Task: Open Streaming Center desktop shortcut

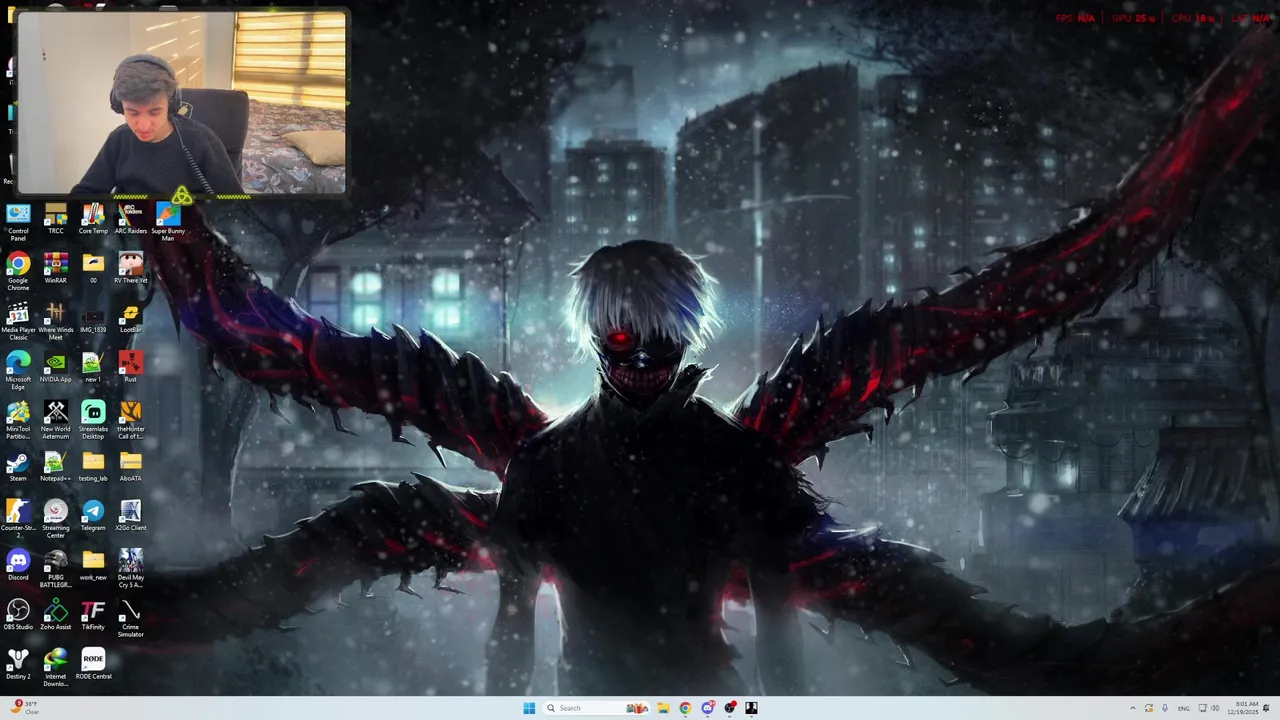Action: 56,519
